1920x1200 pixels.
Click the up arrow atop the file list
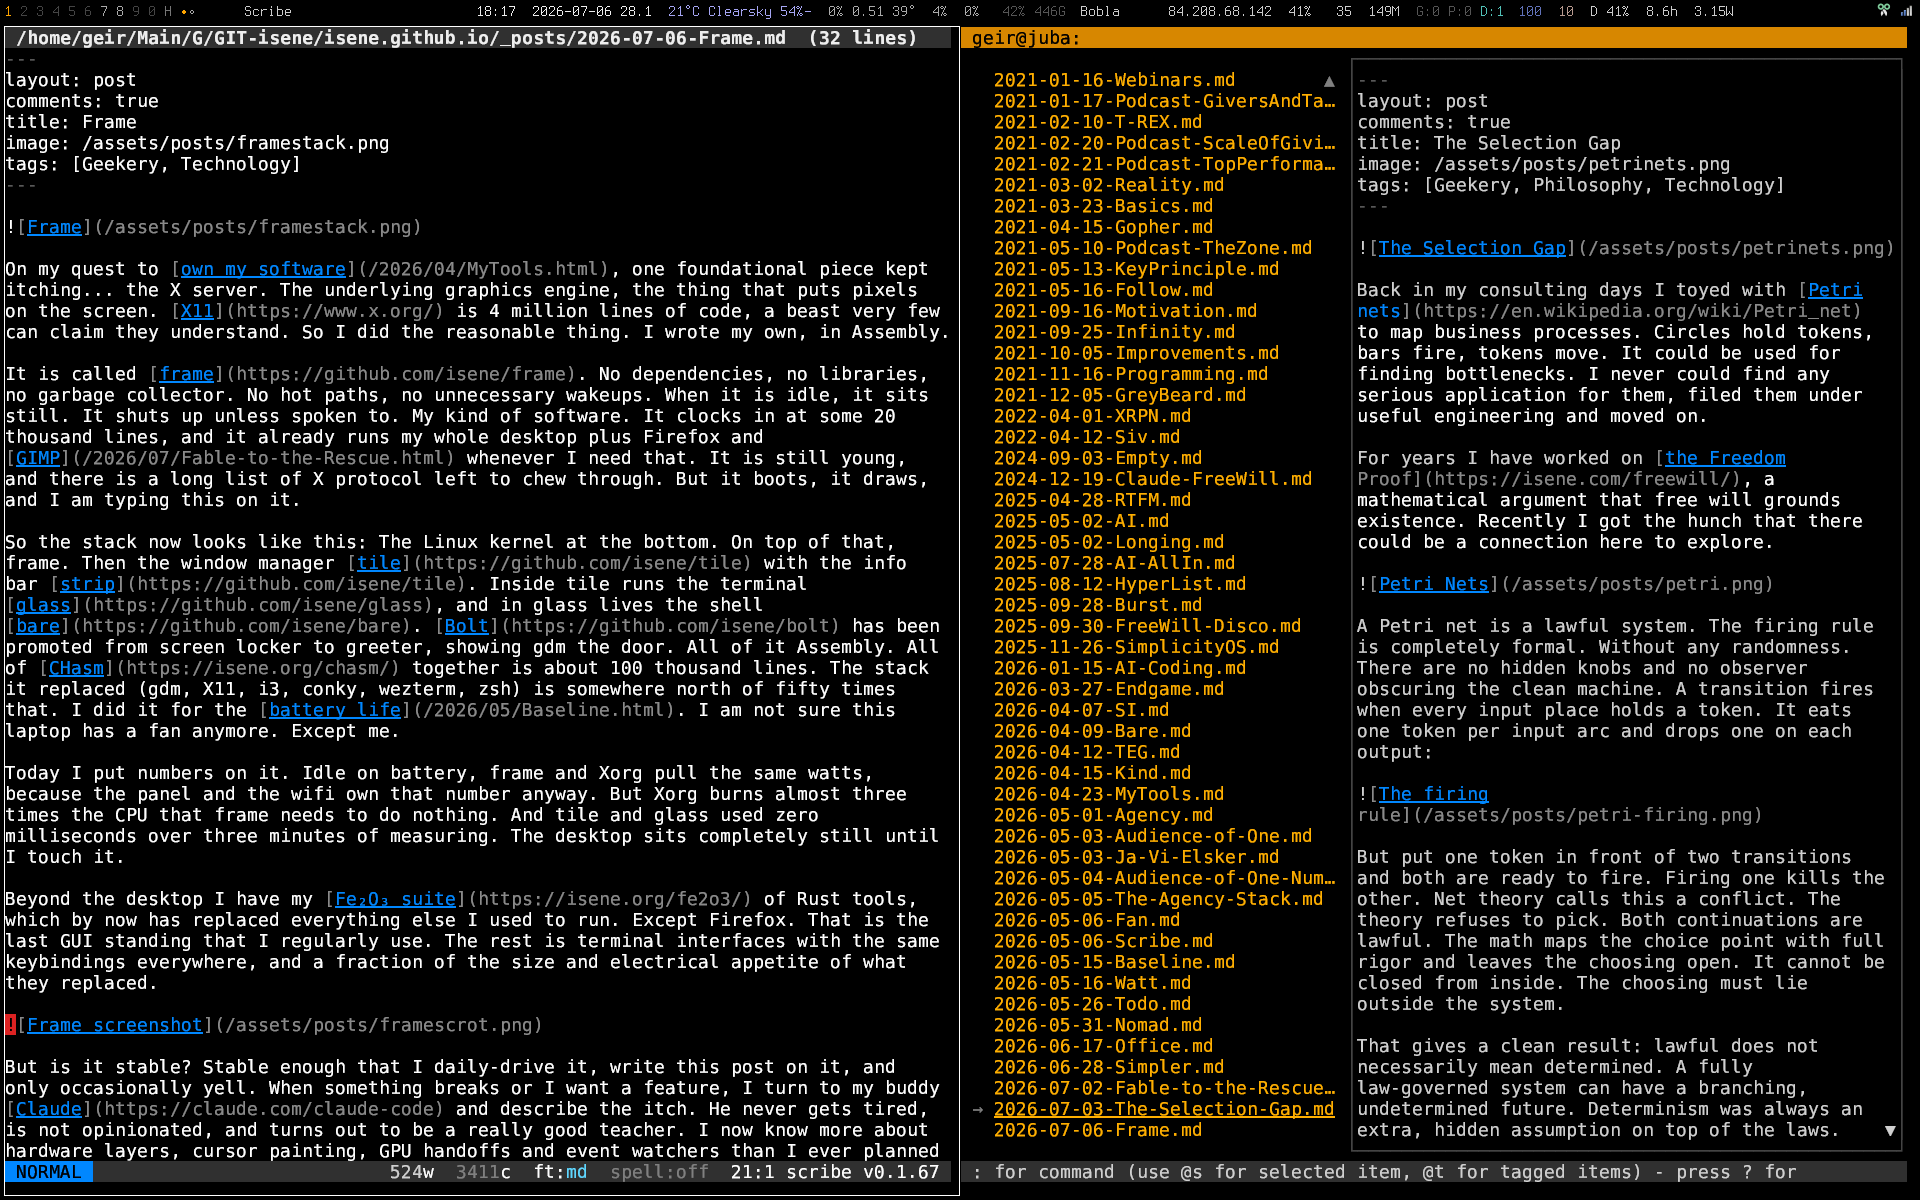click(1329, 81)
